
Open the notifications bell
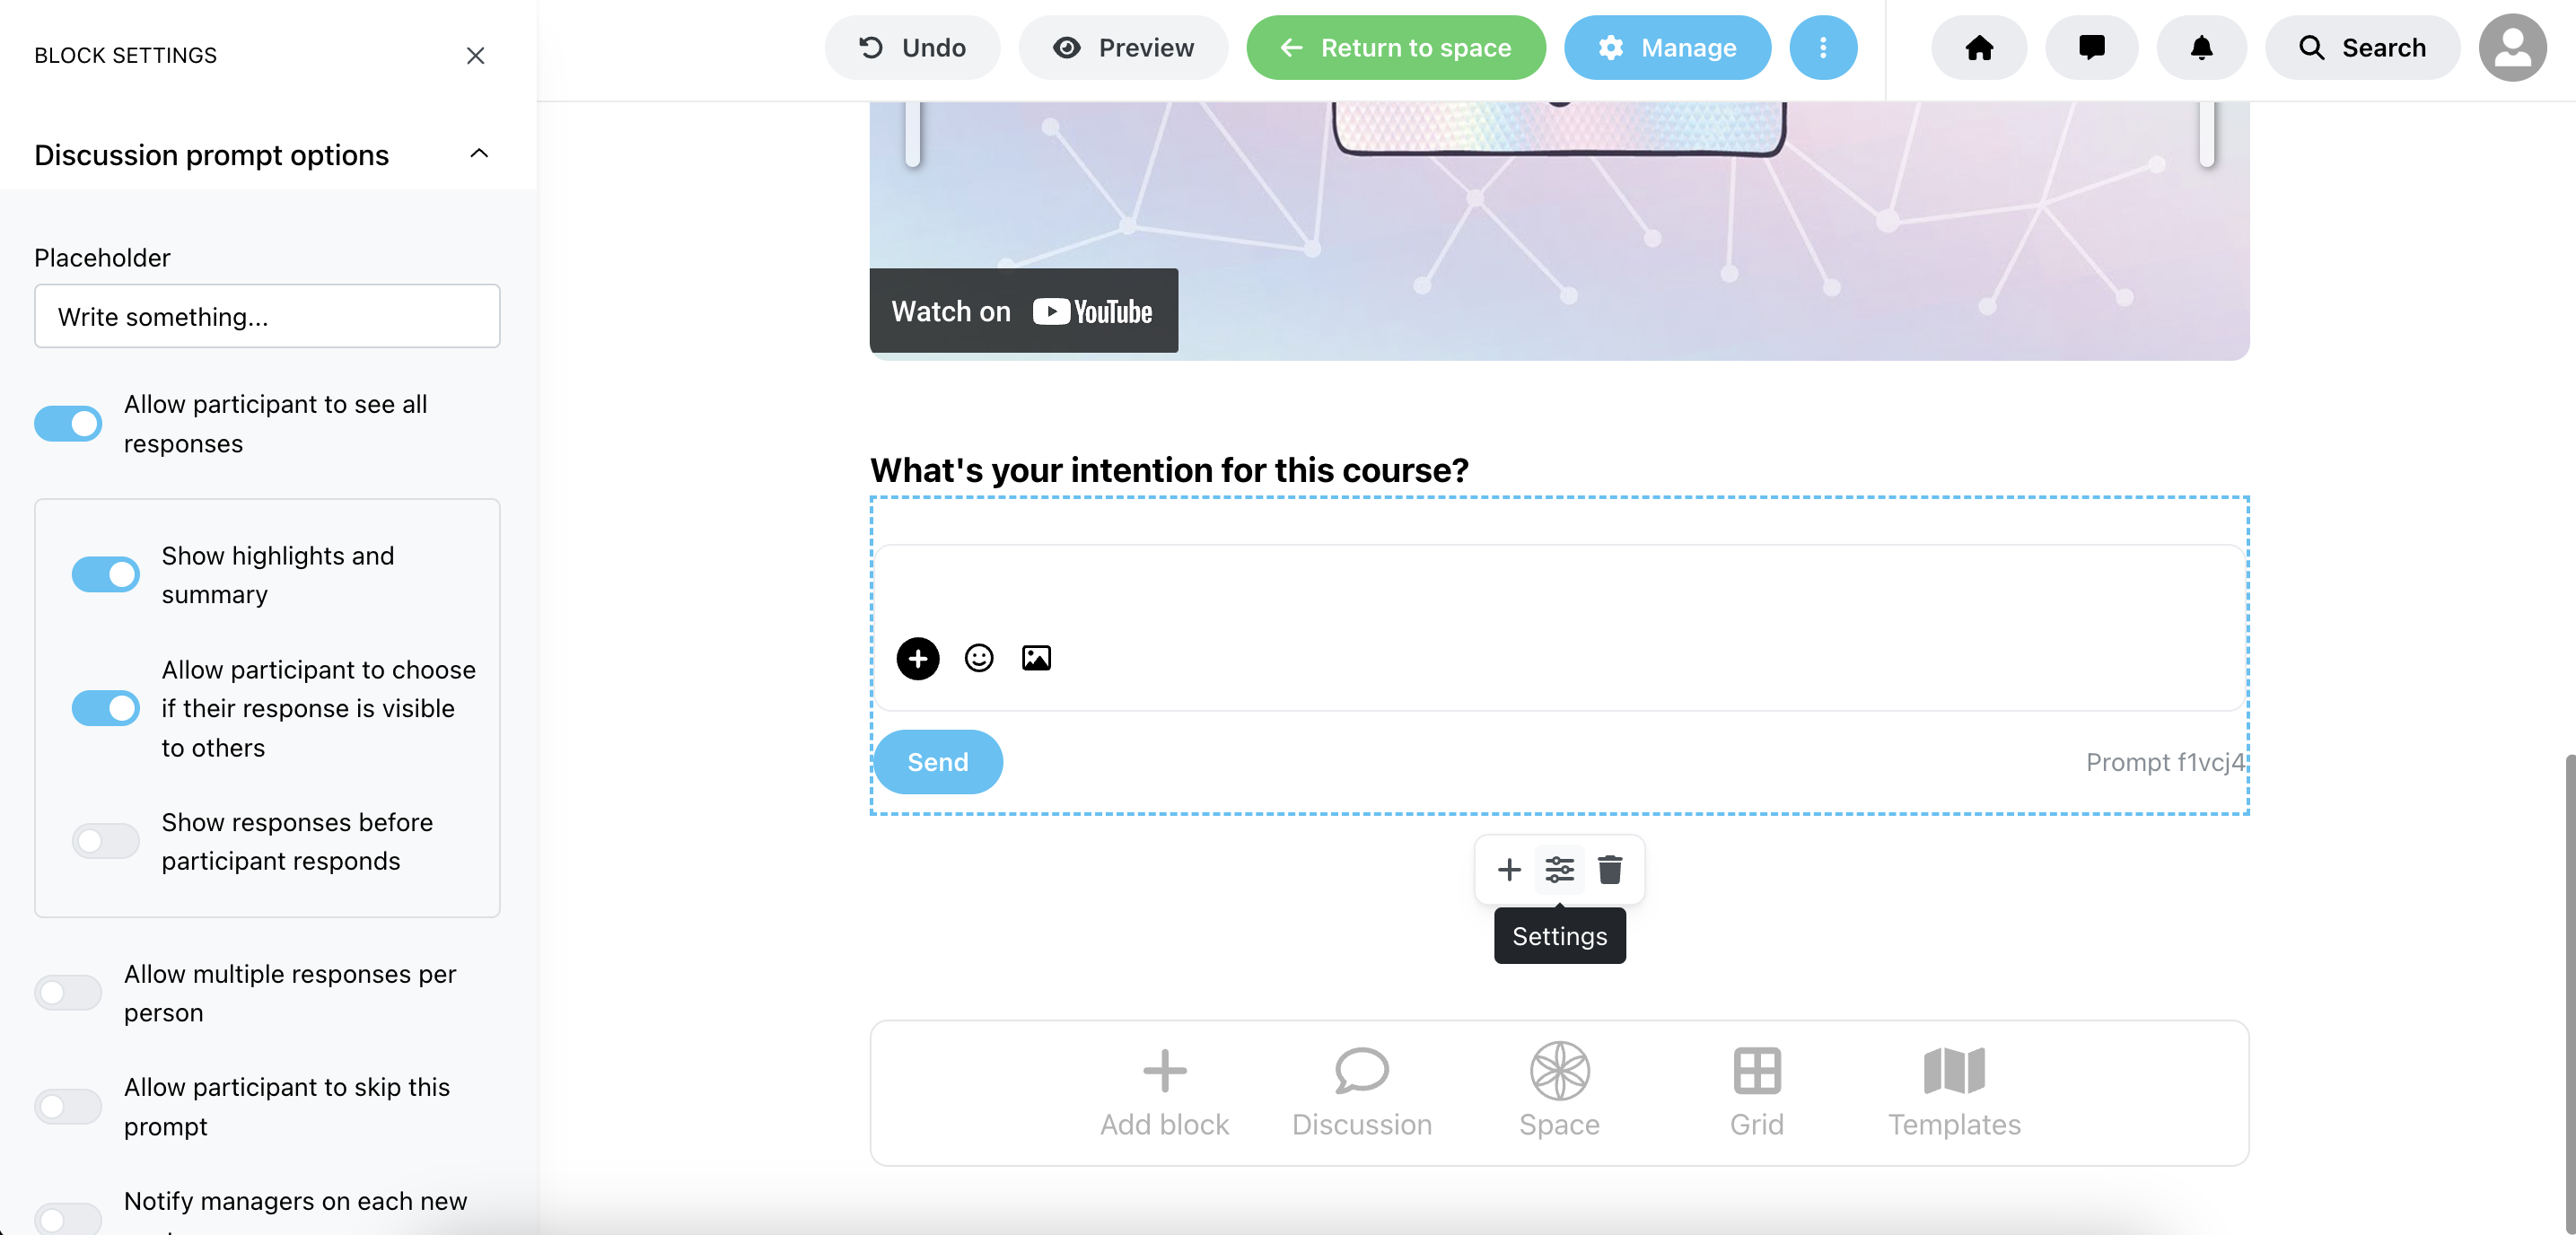pos(2201,48)
